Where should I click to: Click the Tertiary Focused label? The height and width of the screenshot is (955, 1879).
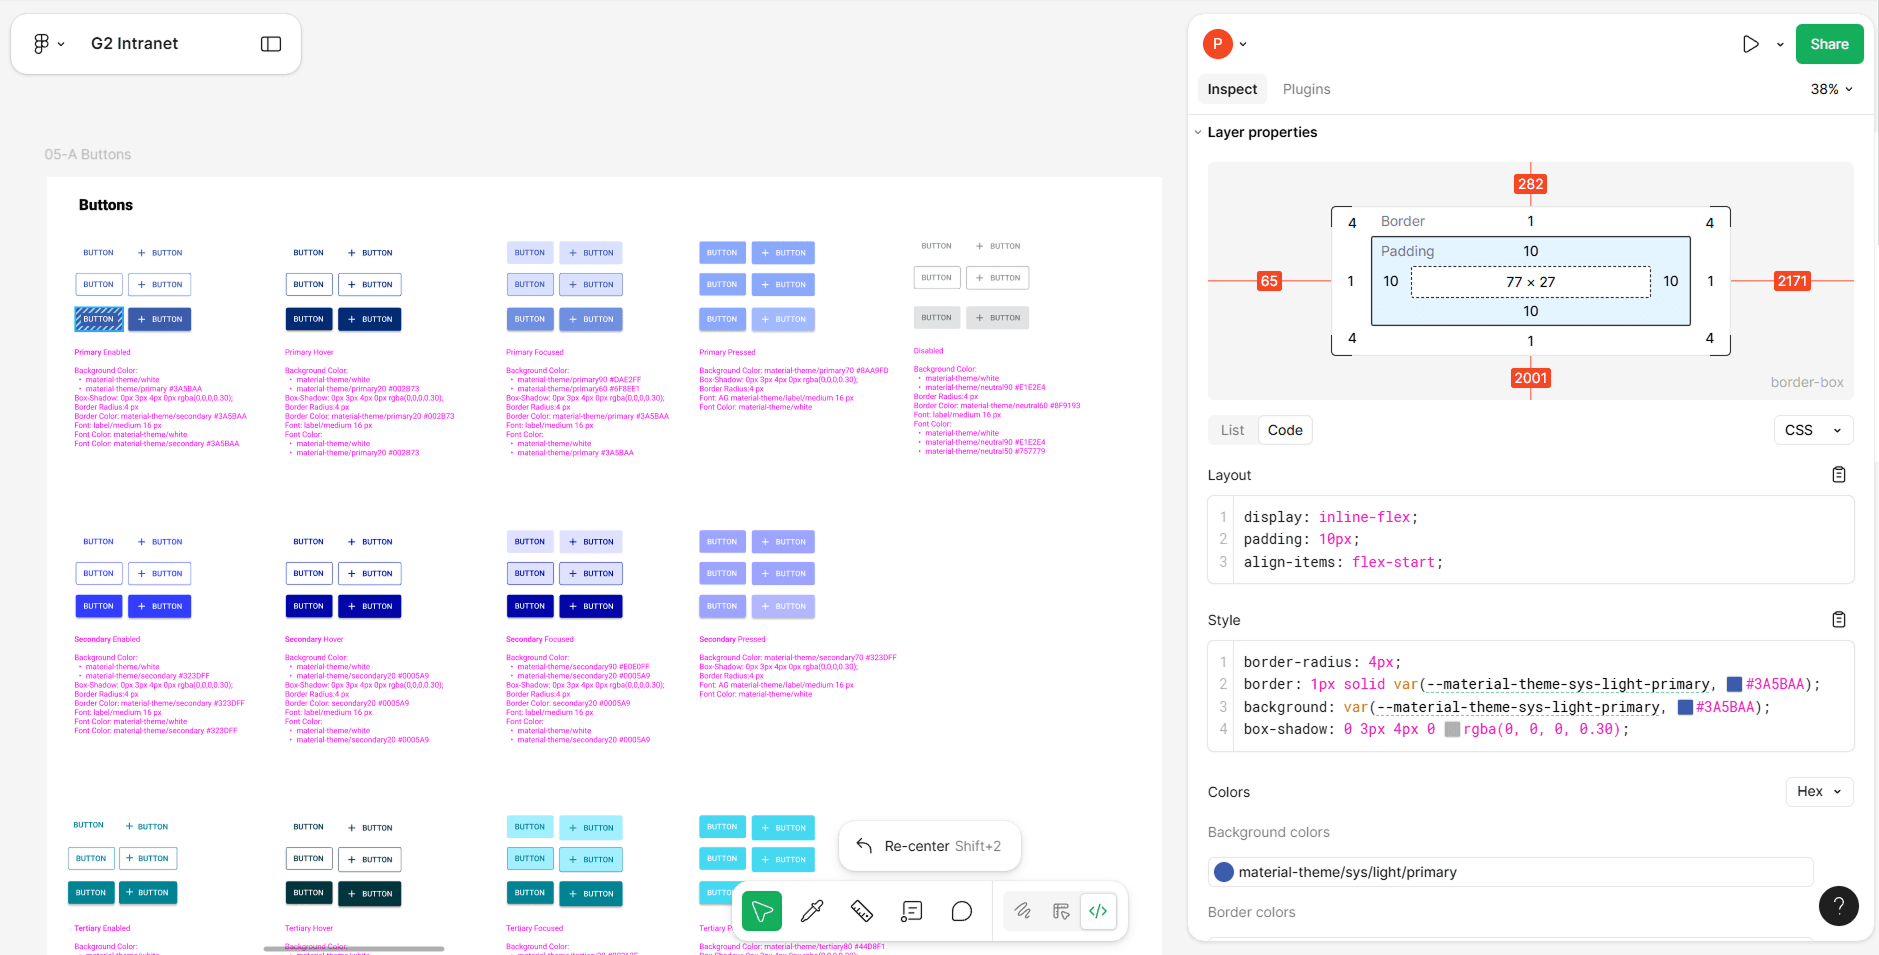pos(535,928)
